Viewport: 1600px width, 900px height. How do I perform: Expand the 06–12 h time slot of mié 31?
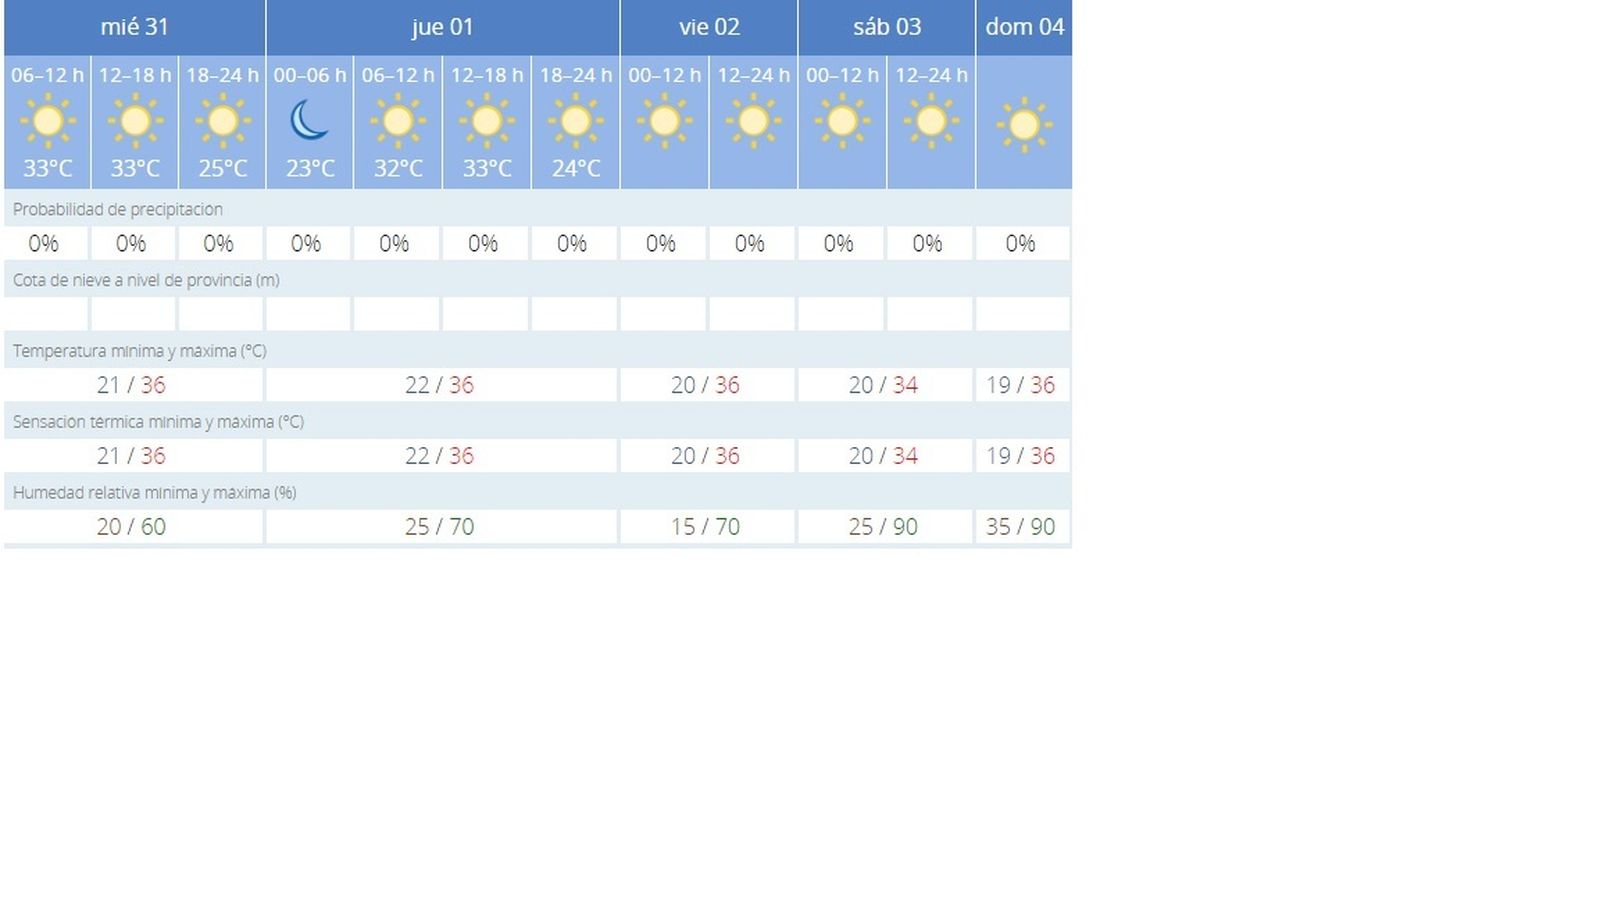click(44, 74)
